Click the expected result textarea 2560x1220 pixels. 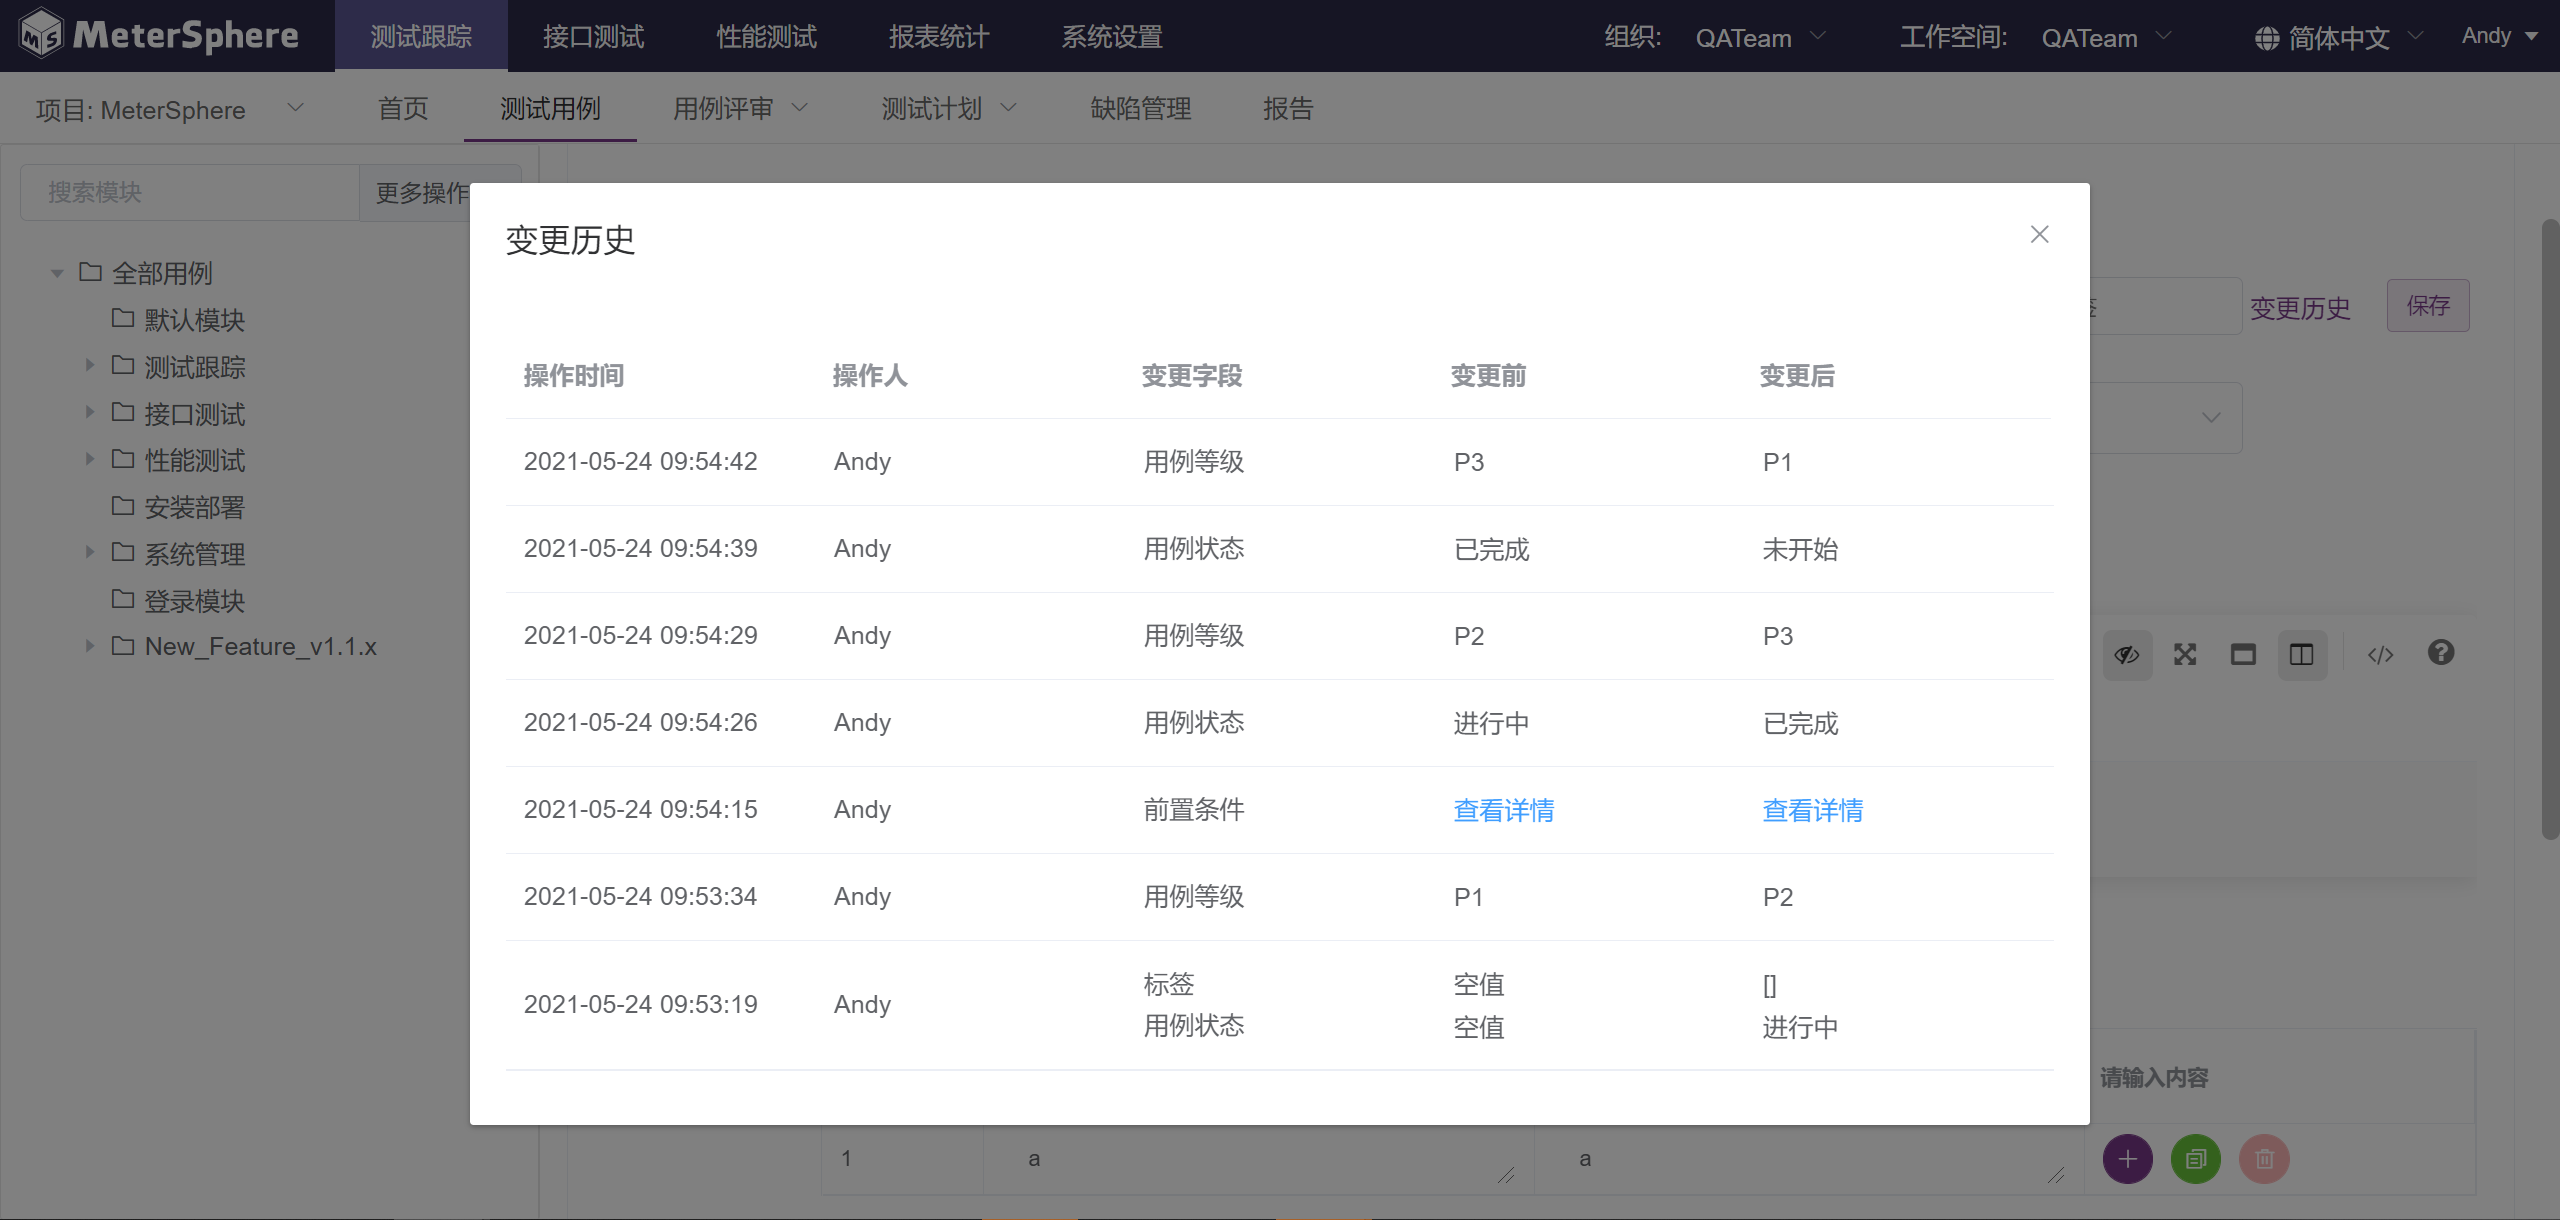tap(1808, 1159)
